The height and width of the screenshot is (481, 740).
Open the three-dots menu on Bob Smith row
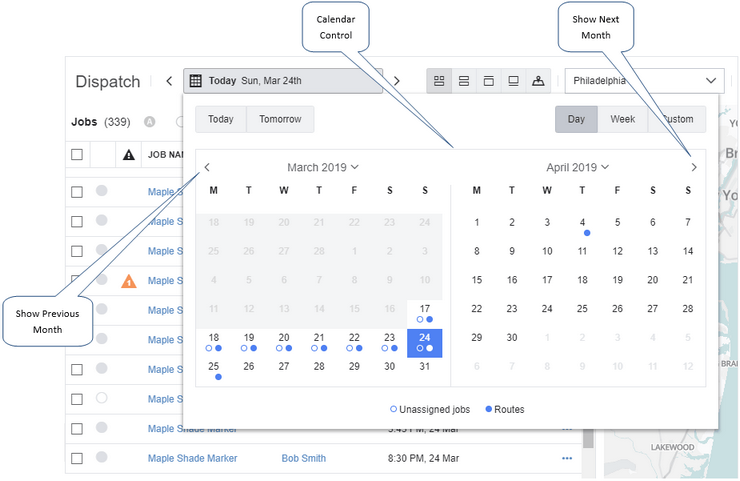click(x=567, y=459)
